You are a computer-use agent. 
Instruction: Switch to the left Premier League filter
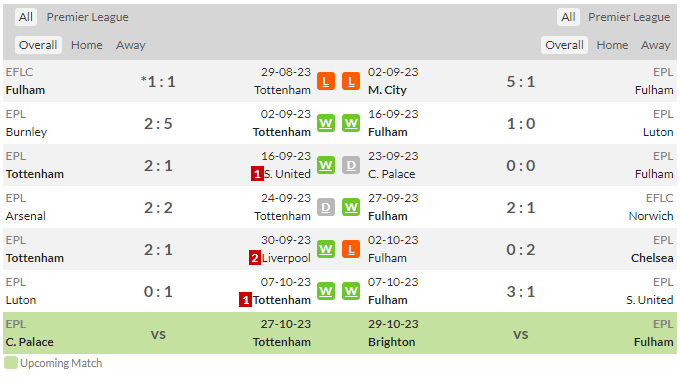(x=88, y=17)
